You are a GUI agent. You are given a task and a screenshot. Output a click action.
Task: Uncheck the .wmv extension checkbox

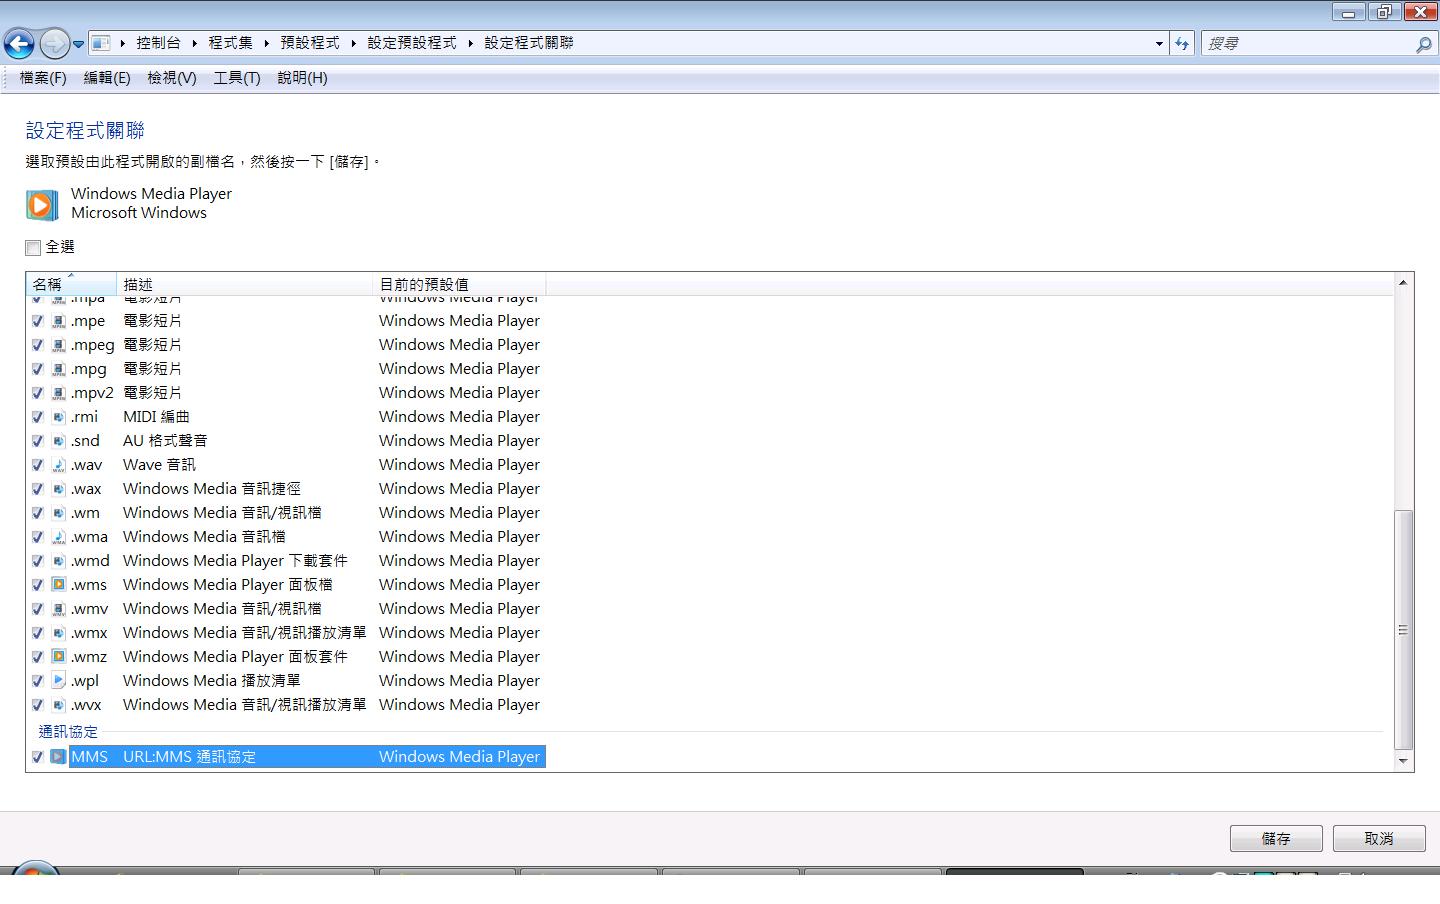tap(38, 609)
